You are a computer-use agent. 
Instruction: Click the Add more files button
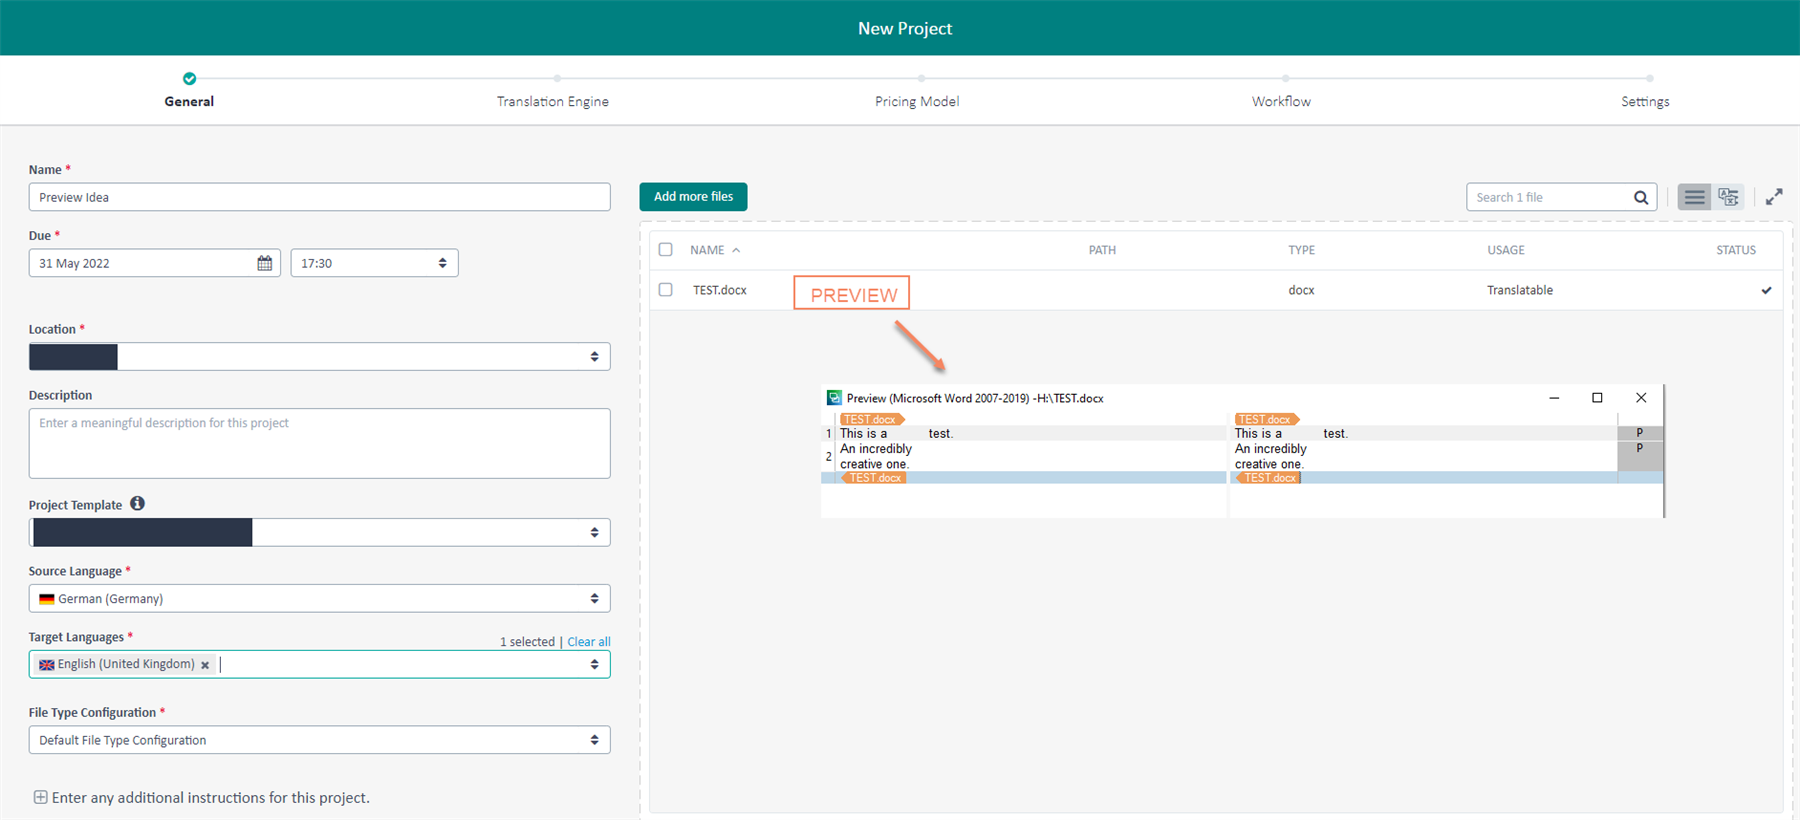(x=693, y=197)
